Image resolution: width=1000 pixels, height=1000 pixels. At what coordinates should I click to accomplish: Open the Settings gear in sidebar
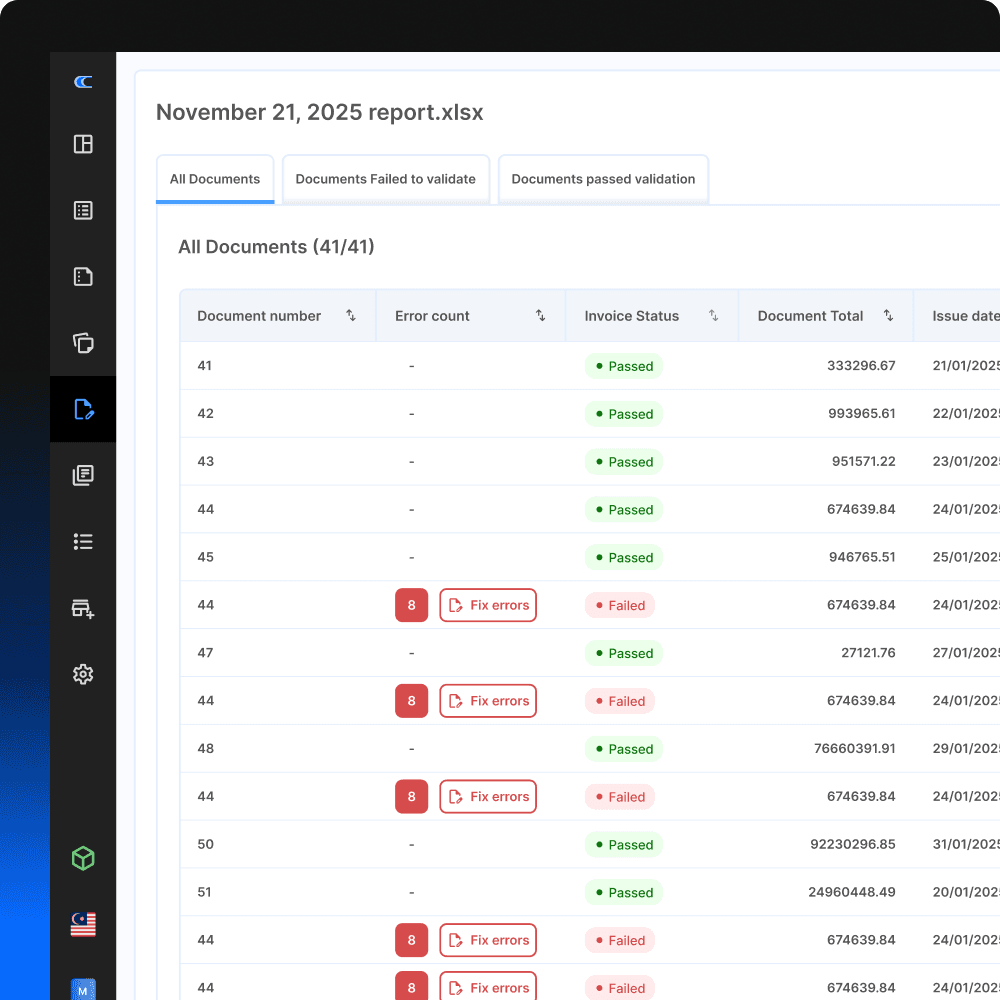[83, 674]
